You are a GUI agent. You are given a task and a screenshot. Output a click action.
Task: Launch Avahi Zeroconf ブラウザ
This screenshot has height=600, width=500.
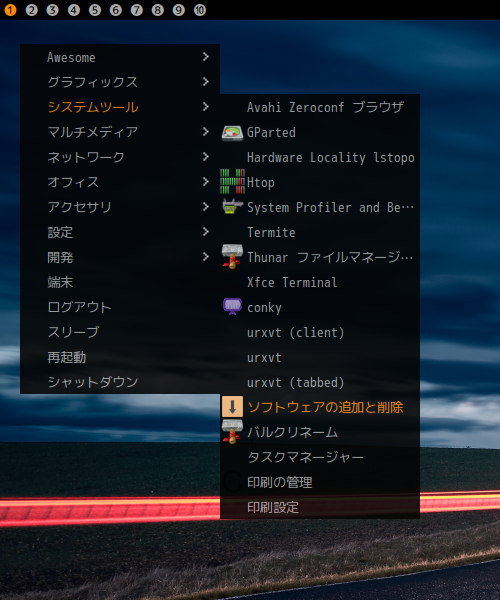click(x=320, y=107)
